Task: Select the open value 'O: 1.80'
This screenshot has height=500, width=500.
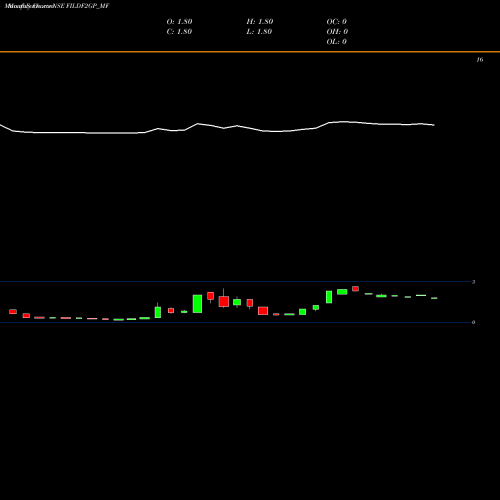Action: pyautogui.click(x=179, y=22)
